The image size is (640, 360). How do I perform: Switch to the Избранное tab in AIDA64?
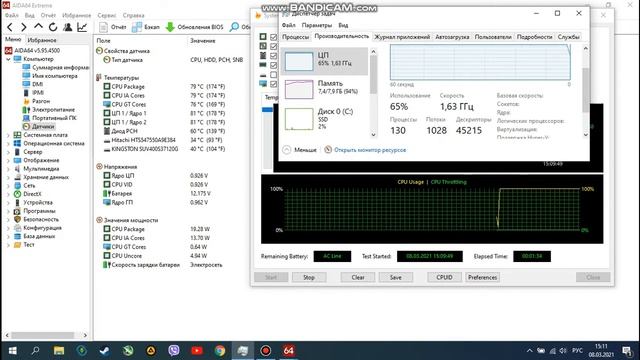[x=42, y=40]
